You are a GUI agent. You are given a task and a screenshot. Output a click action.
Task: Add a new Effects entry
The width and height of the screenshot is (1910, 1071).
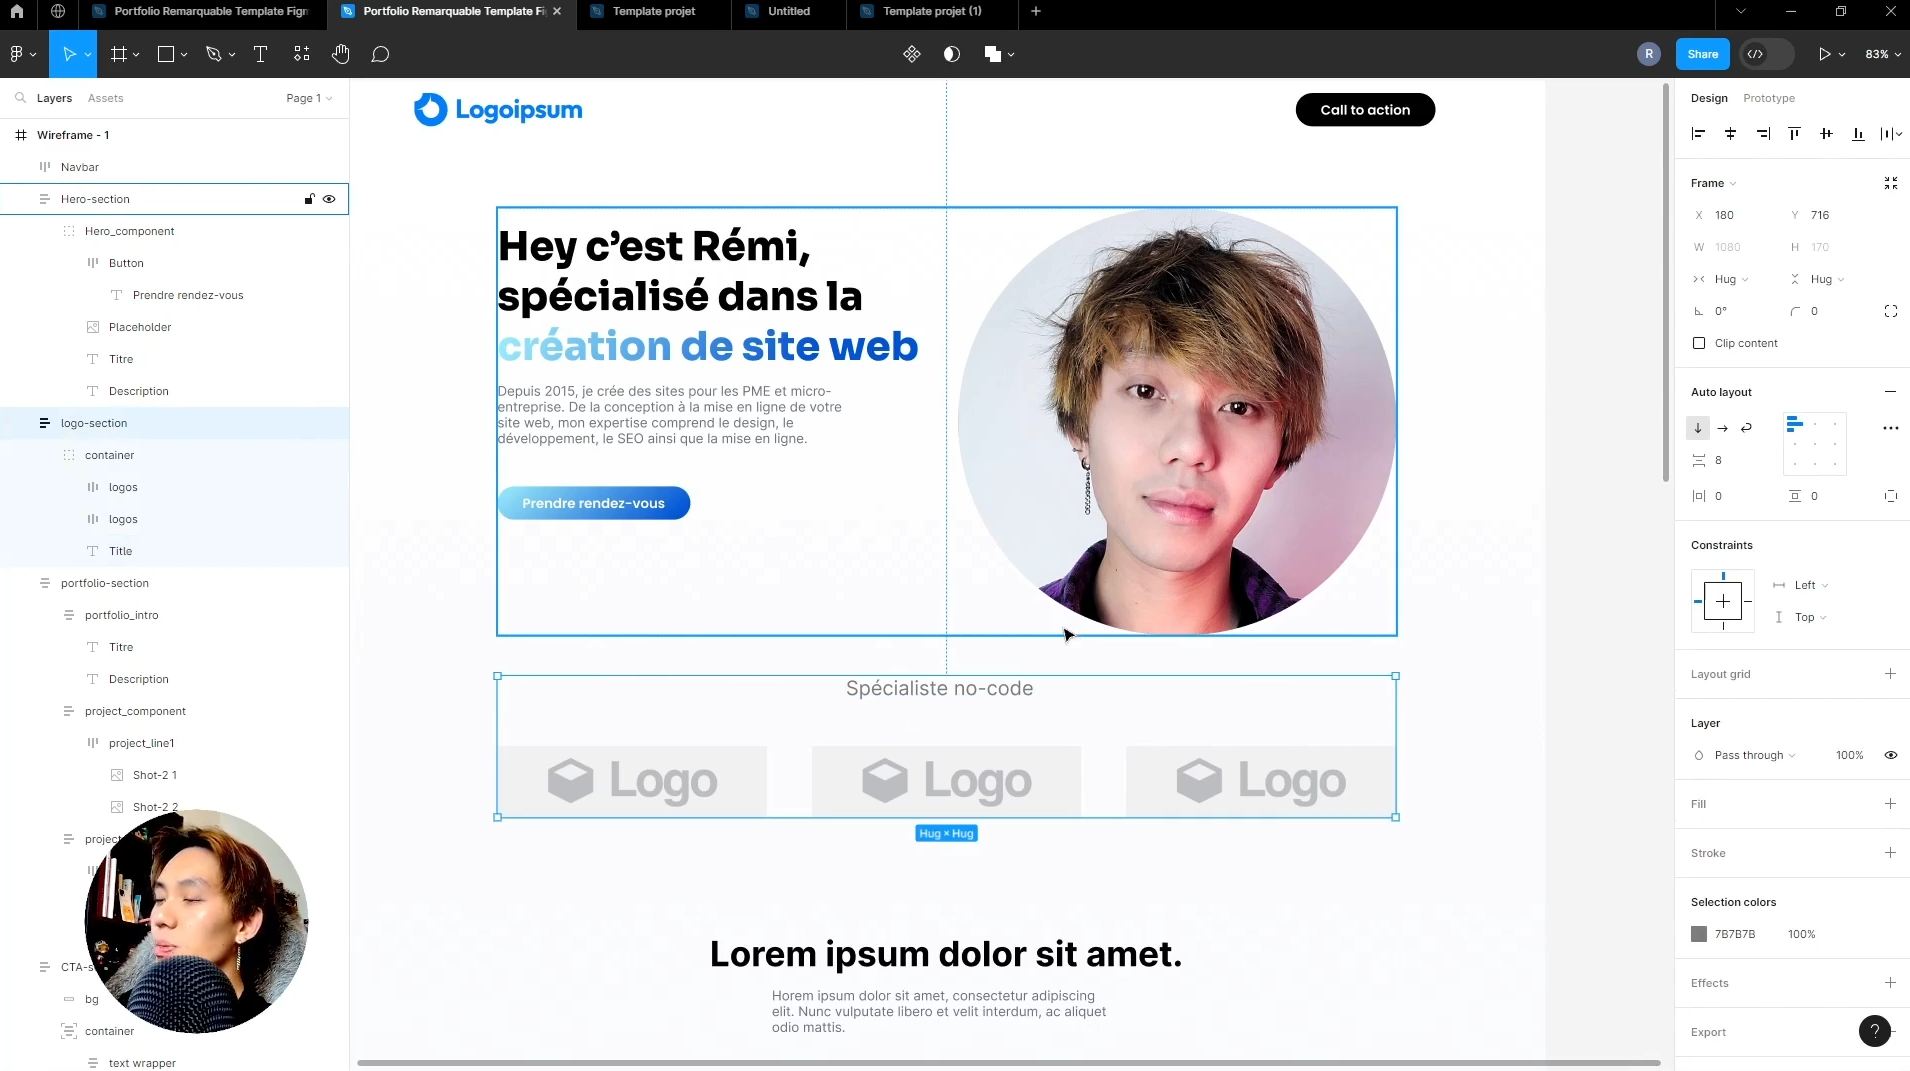[x=1890, y=983]
